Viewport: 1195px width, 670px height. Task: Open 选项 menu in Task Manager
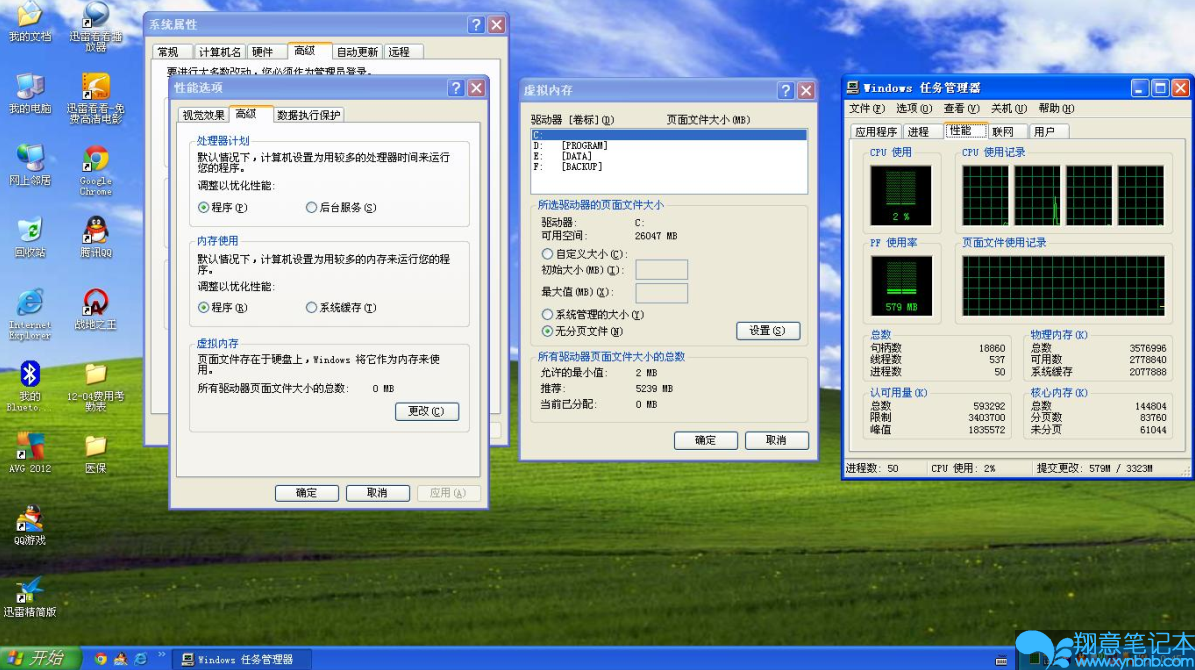pos(914,108)
